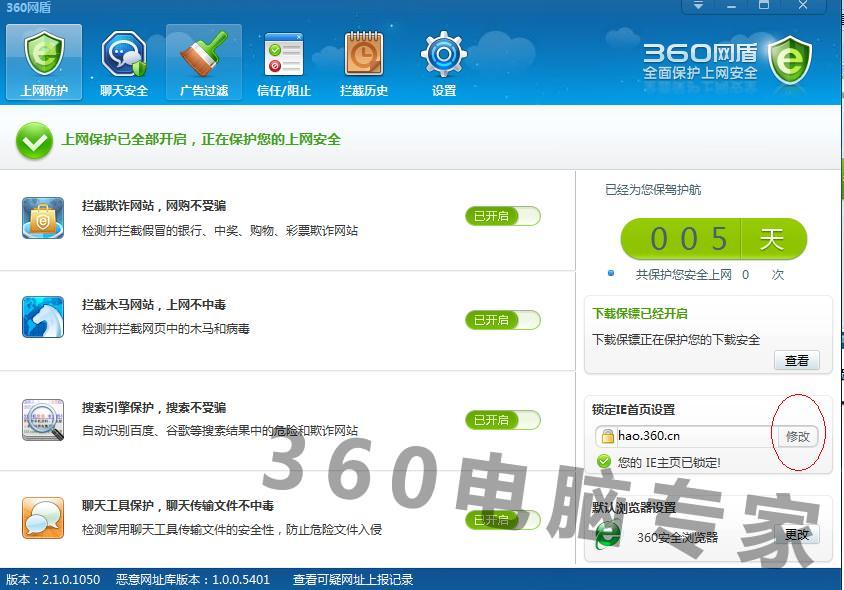
Task: View 拦截历史 tab
Action: [x=364, y=62]
